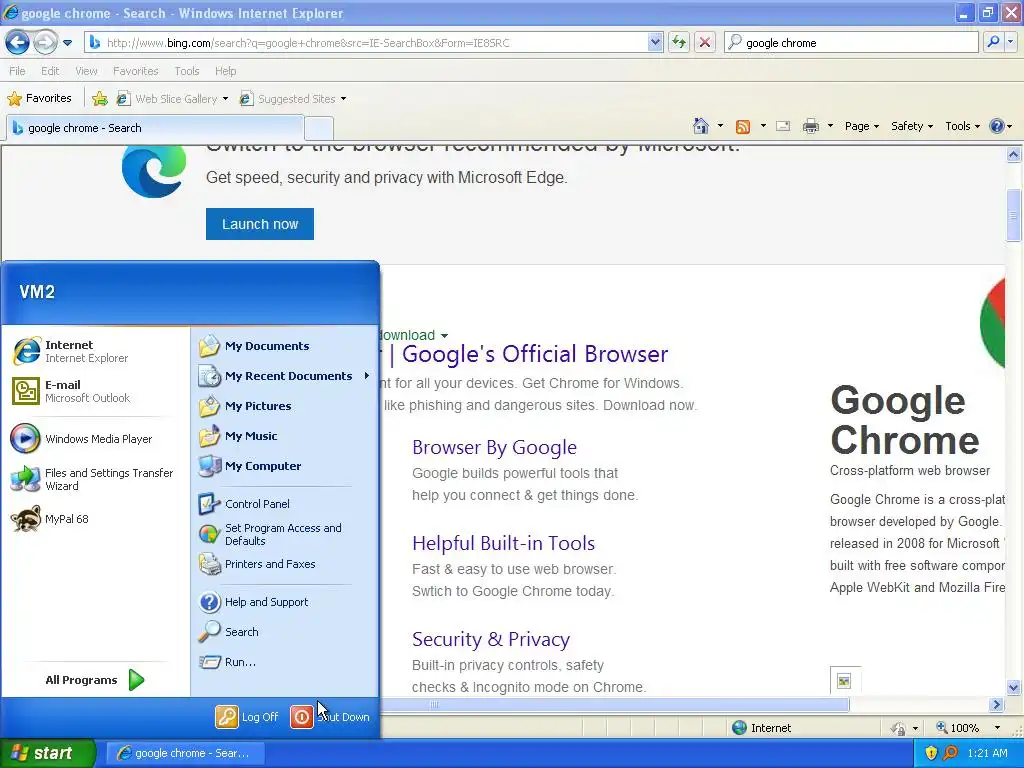The width and height of the screenshot is (1024, 768).
Task: Open the Help menu
Action: (226, 71)
